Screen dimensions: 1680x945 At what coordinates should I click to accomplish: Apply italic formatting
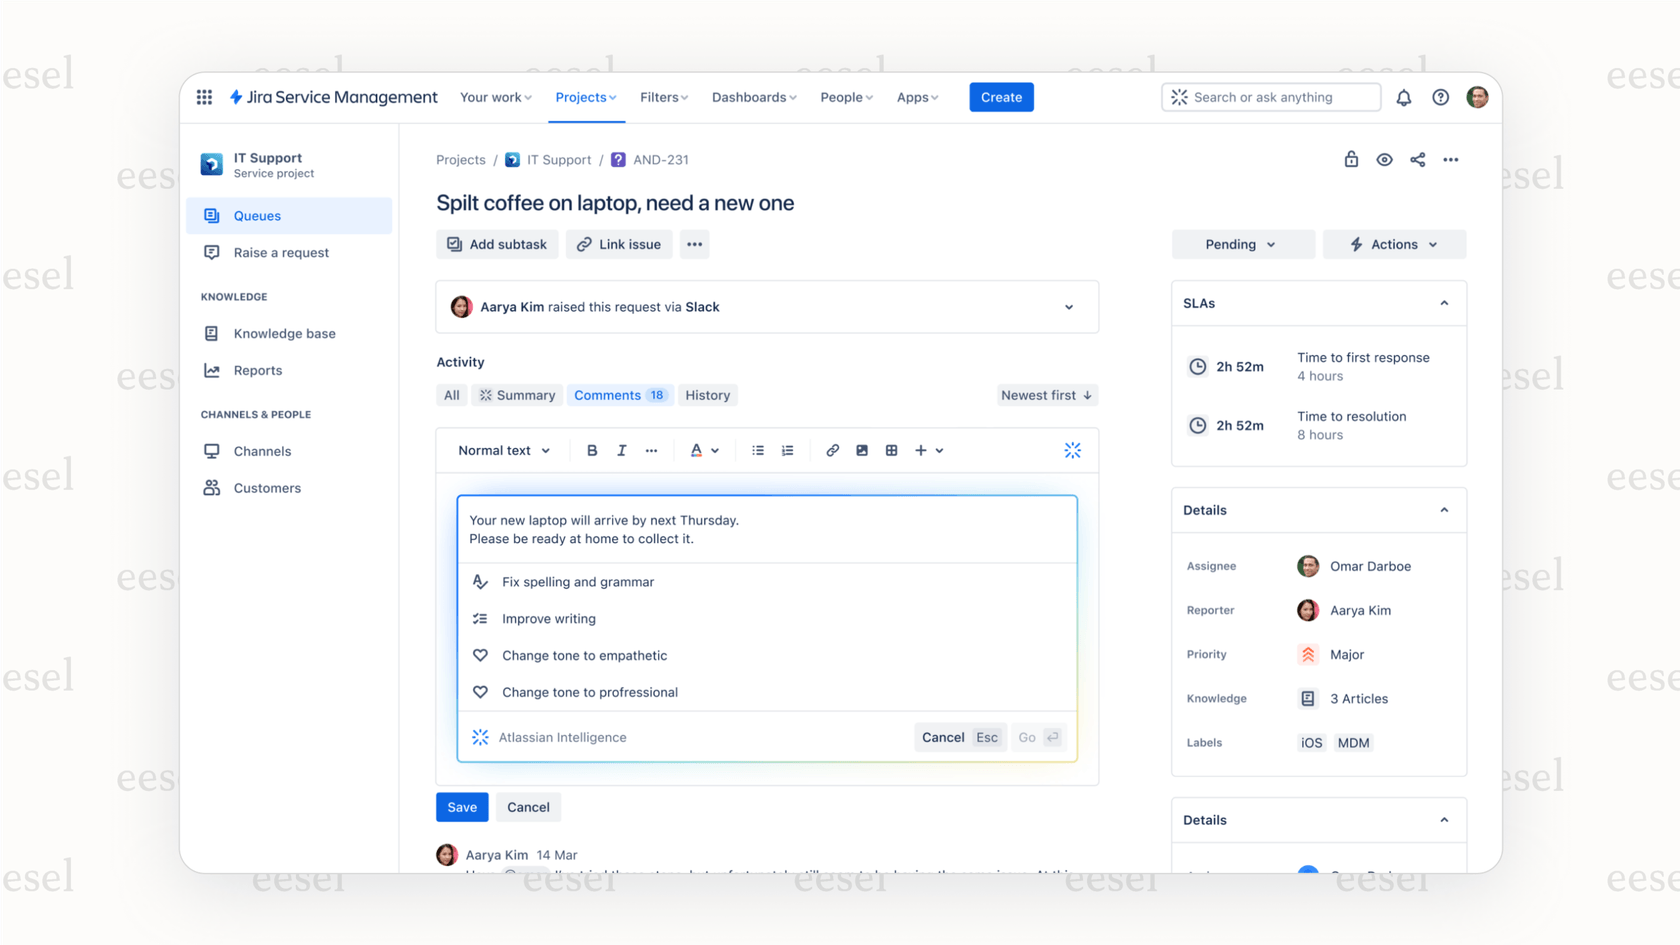pos(621,450)
